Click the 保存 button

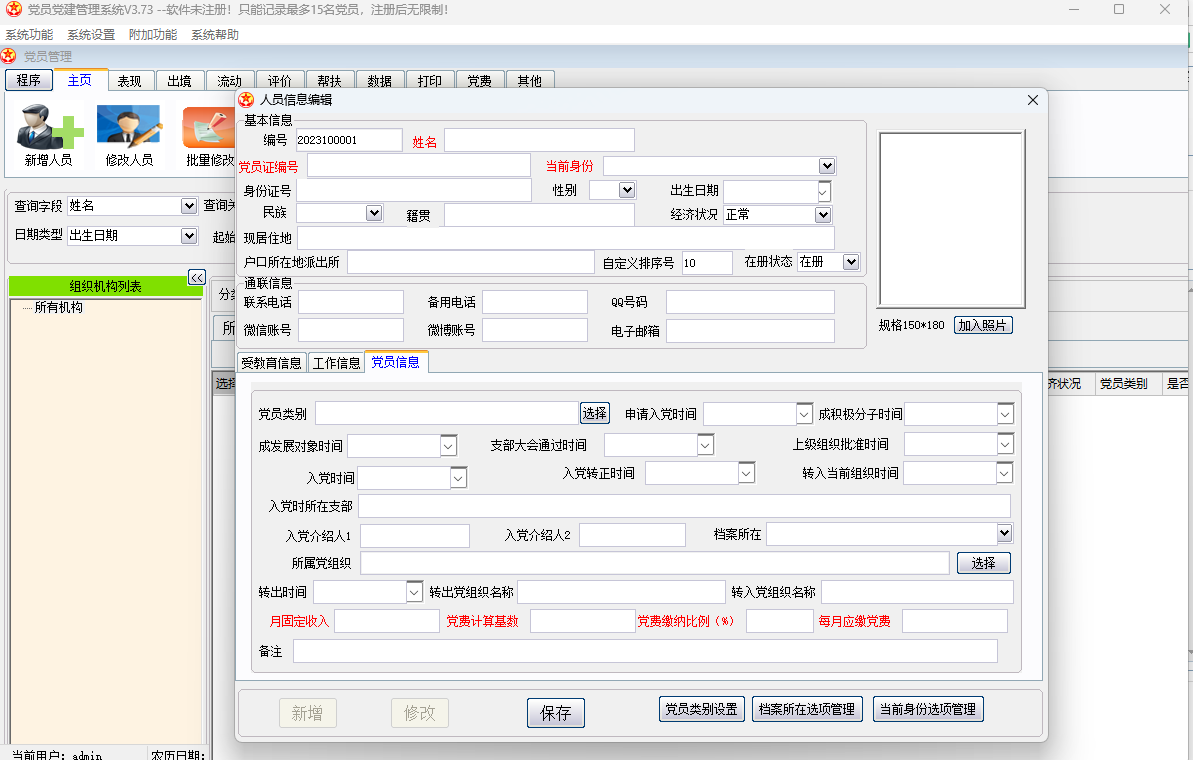(x=555, y=713)
